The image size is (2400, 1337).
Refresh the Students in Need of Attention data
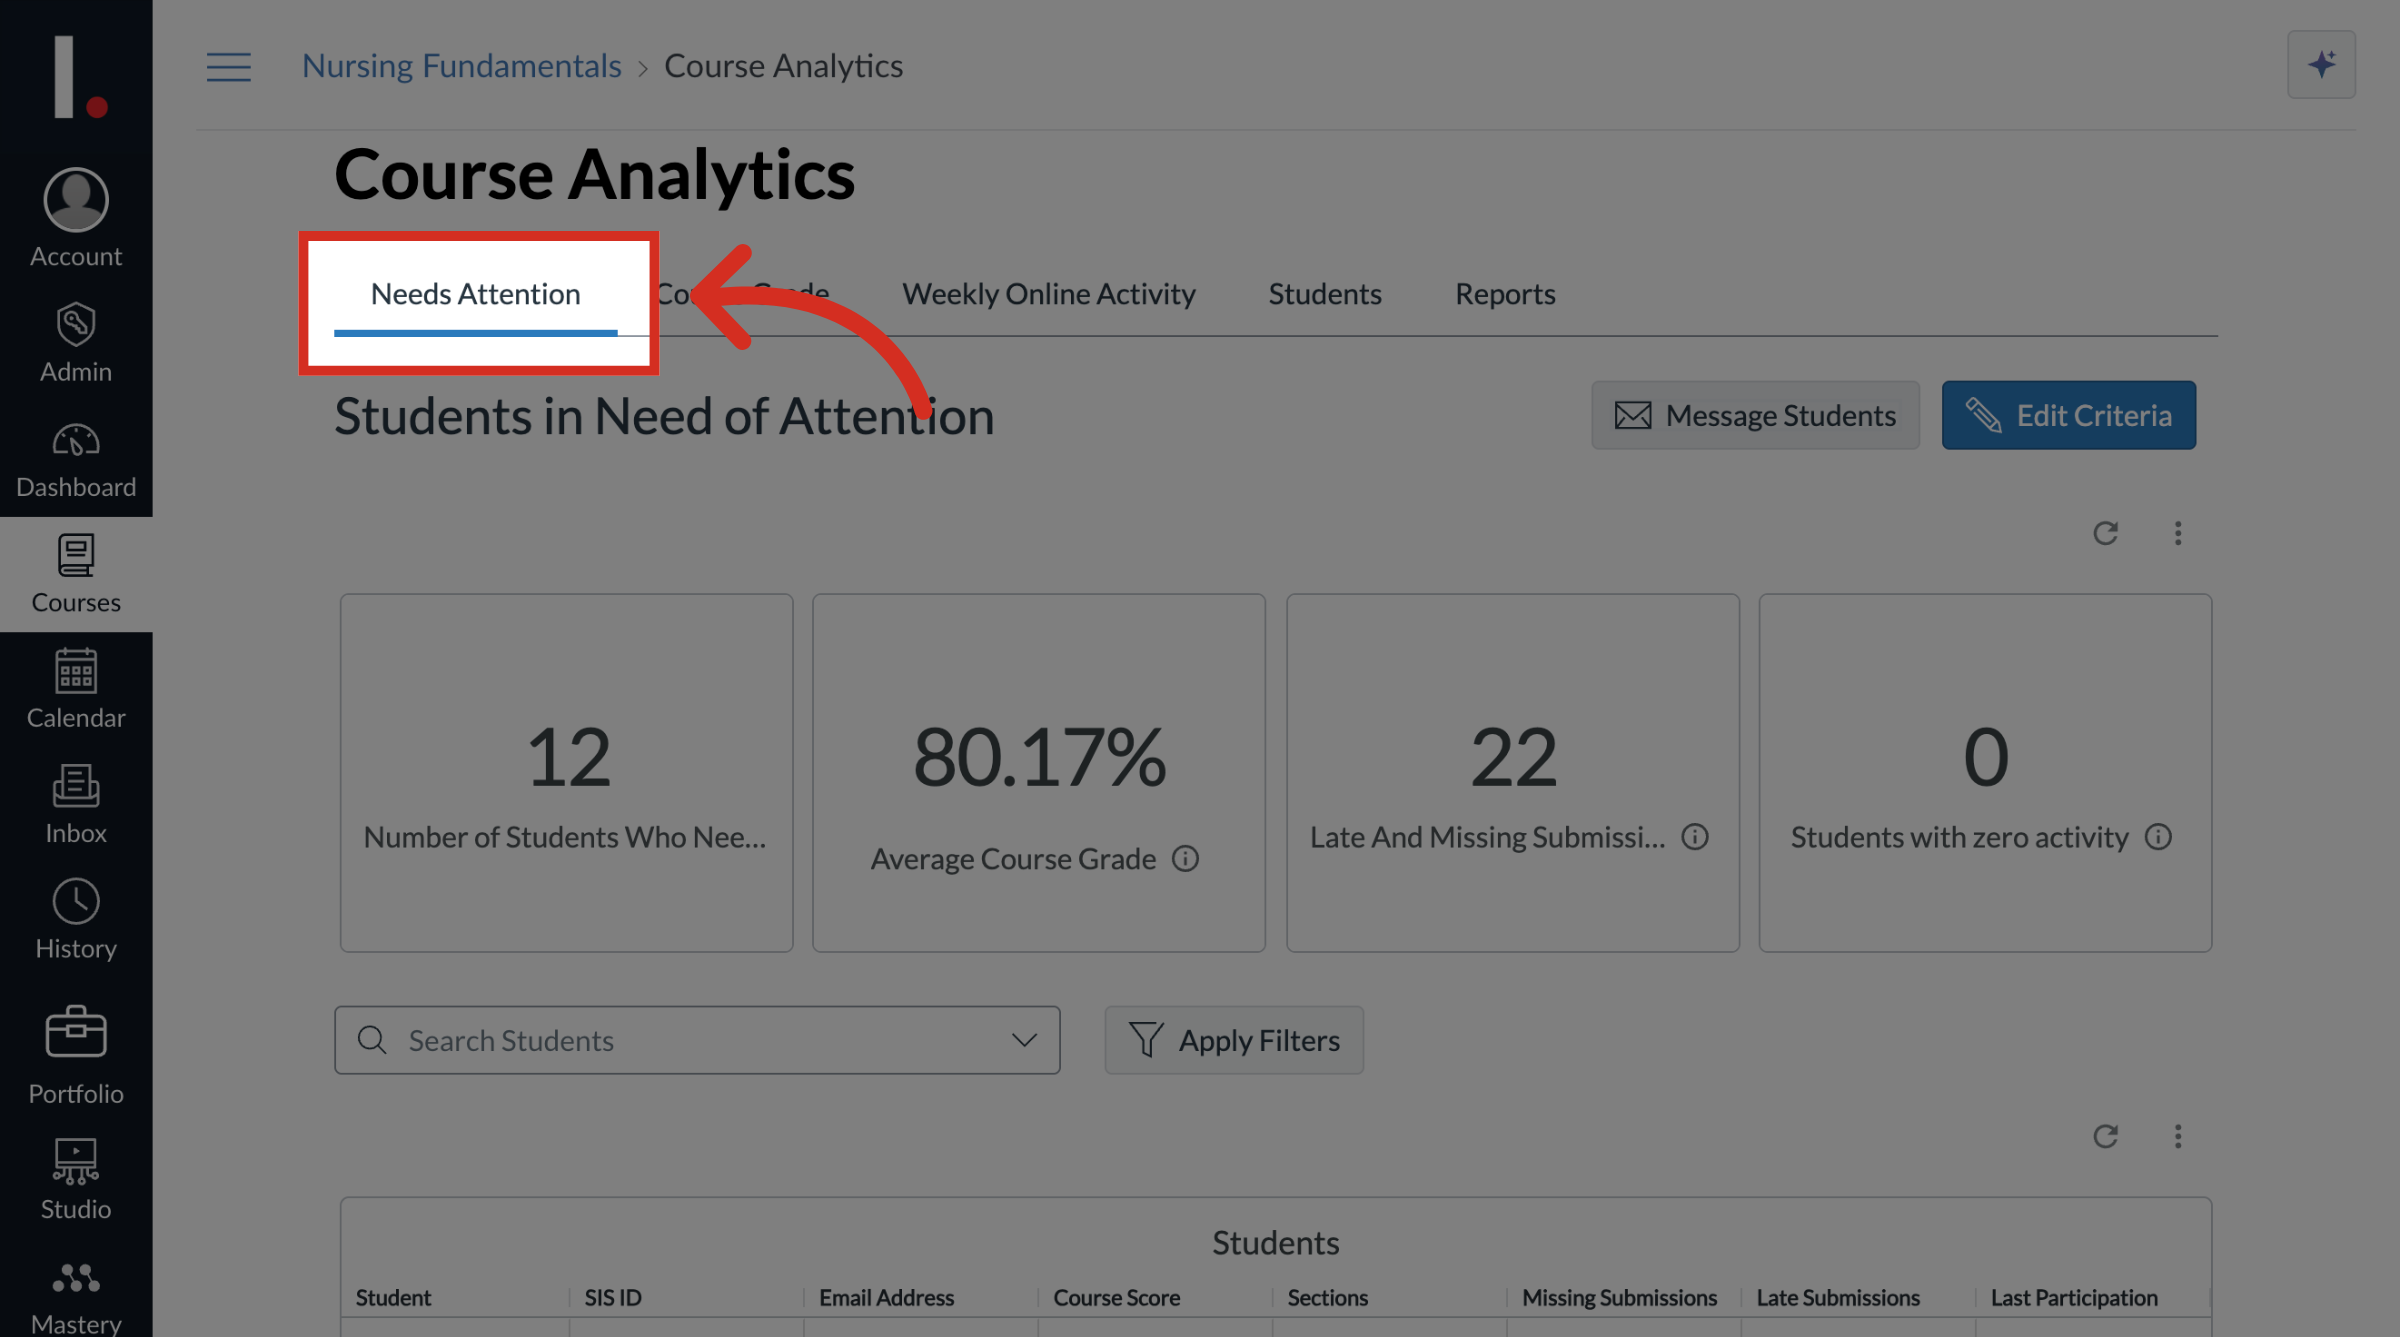point(2106,533)
